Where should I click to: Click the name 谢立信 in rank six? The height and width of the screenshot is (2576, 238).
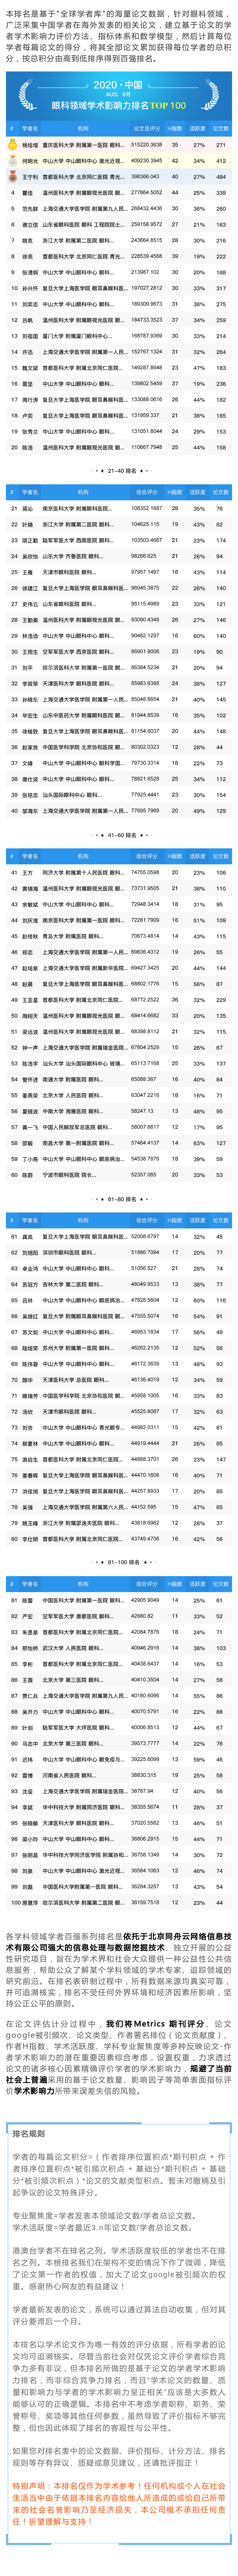30,225
